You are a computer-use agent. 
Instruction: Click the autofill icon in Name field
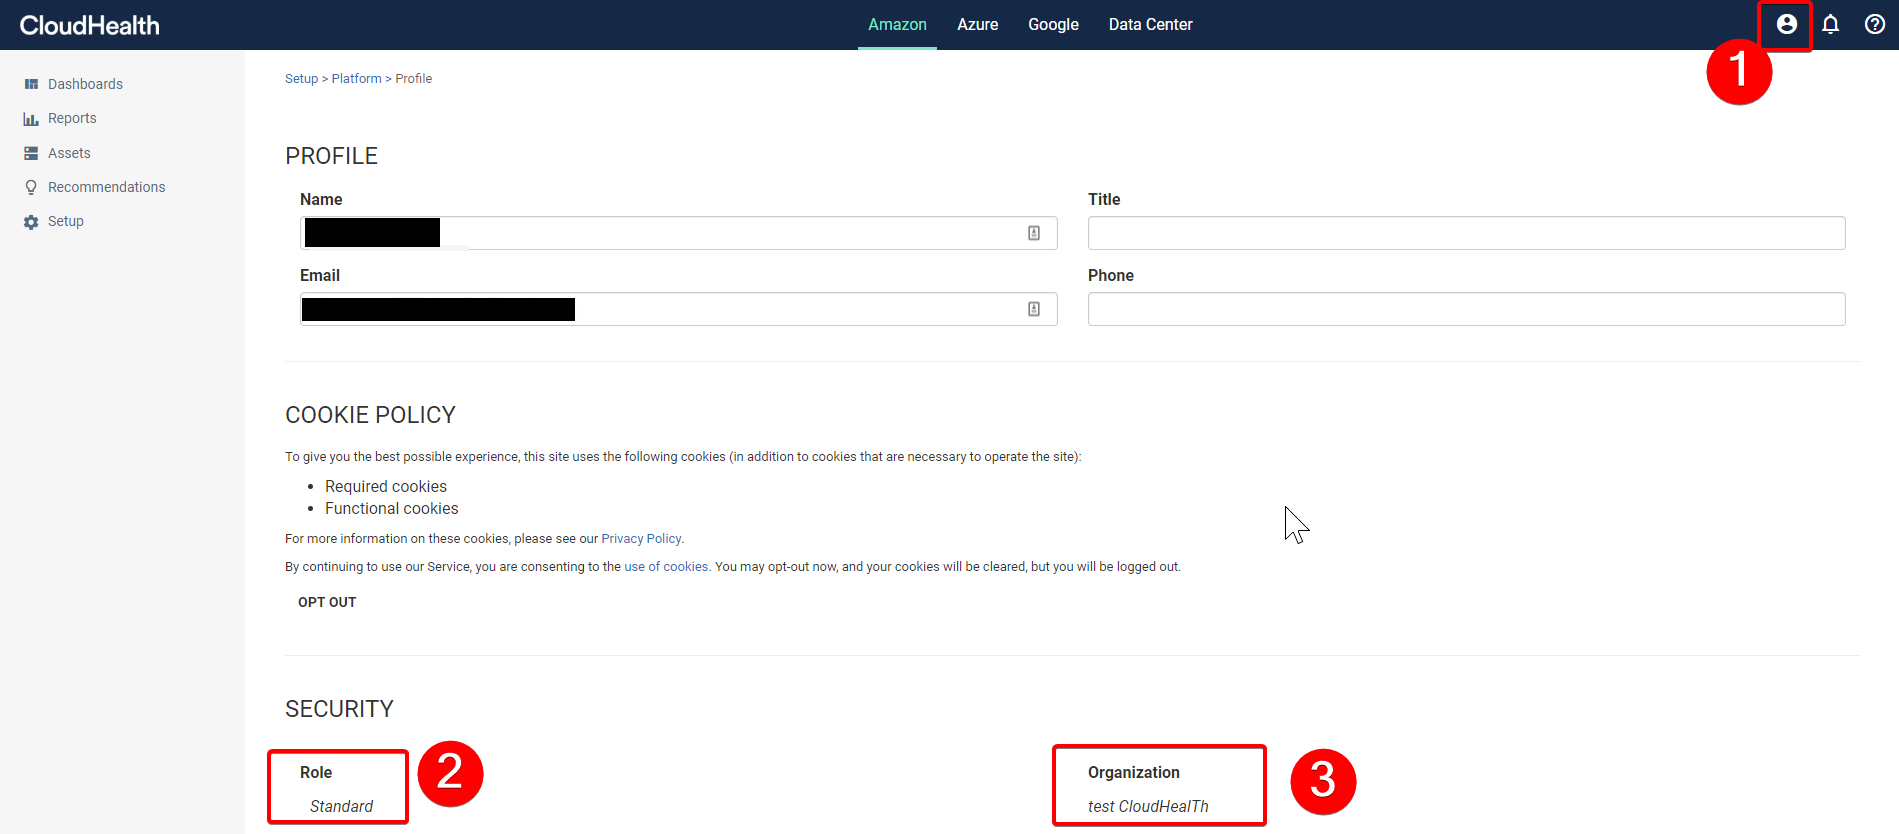[x=1034, y=233]
